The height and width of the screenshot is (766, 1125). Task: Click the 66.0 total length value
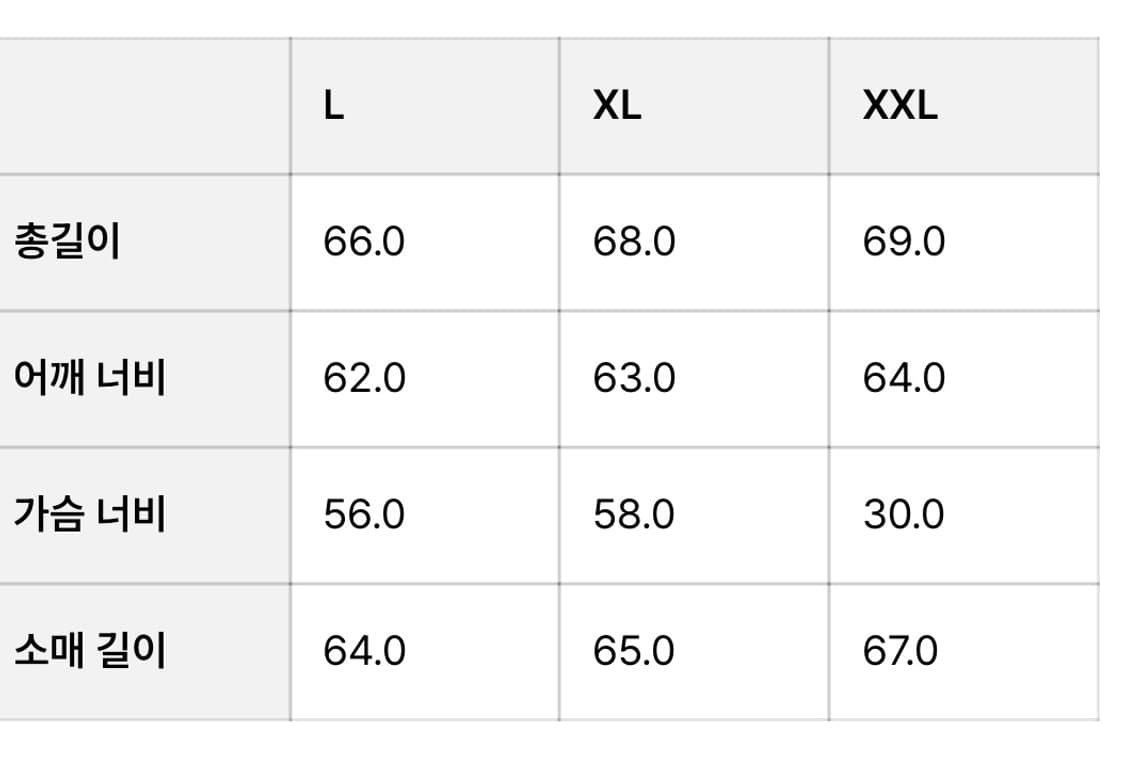[364, 242]
